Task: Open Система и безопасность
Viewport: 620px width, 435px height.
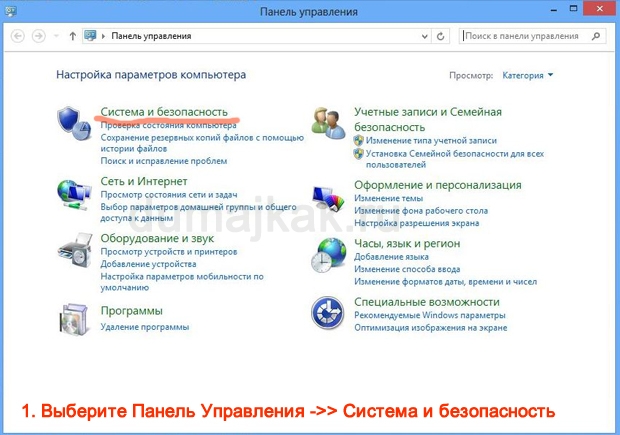Action: tap(164, 112)
